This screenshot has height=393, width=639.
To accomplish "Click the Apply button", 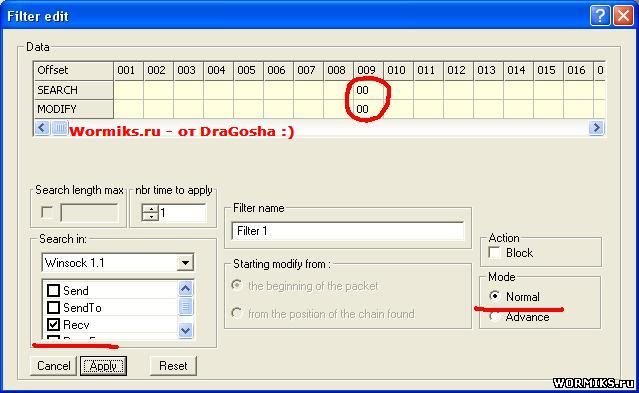I will (x=103, y=366).
